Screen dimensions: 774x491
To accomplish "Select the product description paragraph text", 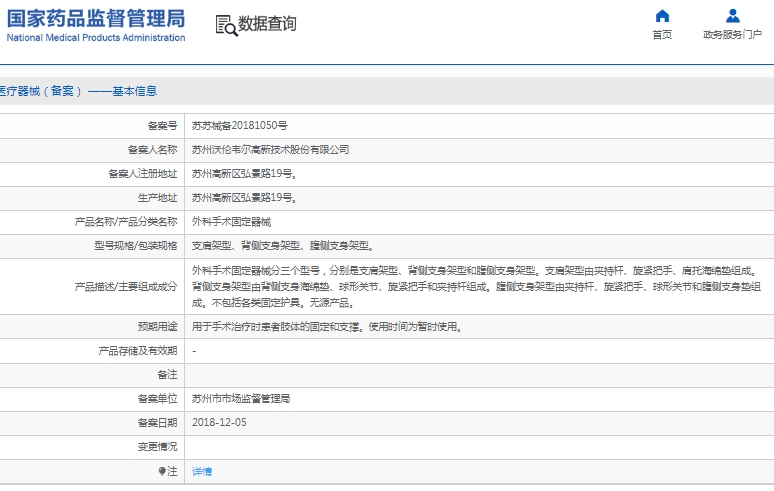I will (x=476, y=287).
